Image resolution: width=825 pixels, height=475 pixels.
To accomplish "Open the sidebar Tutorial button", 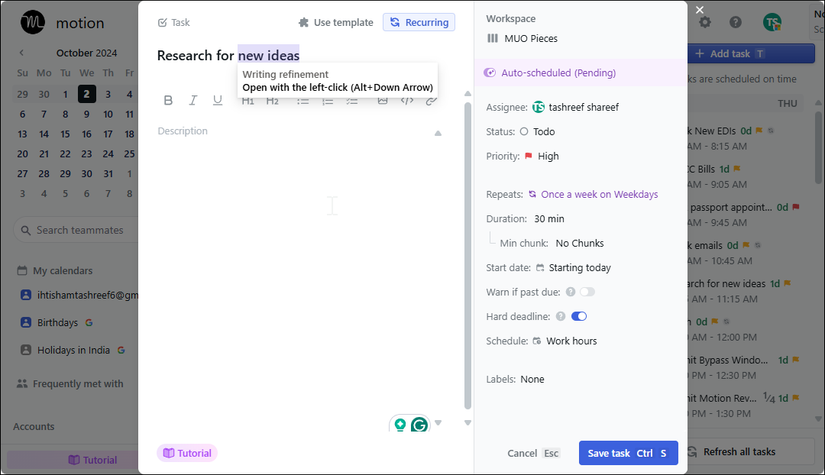I will point(93,460).
